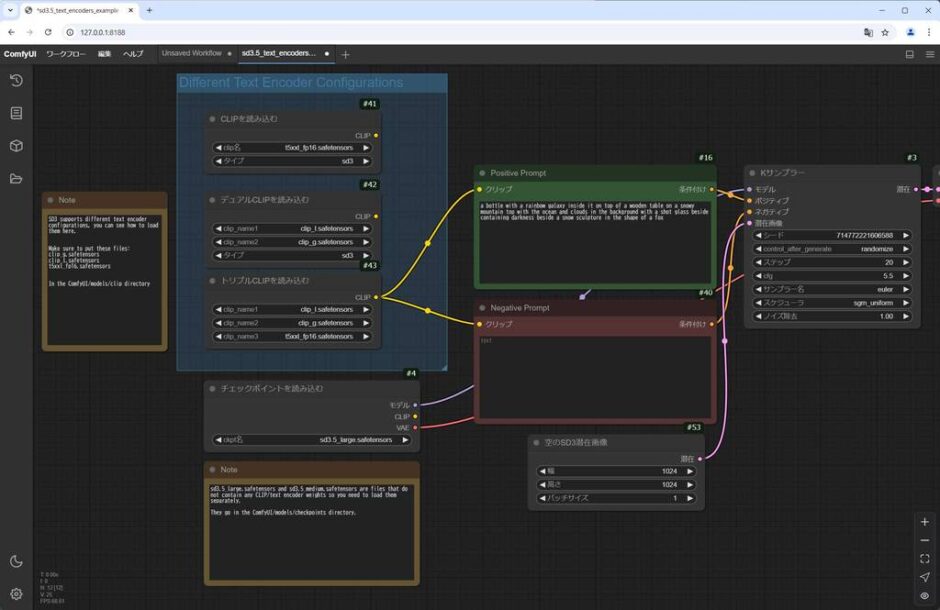940x610 pixels.
Task: Open hamburger menu at top right
Action: [x=930, y=55]
